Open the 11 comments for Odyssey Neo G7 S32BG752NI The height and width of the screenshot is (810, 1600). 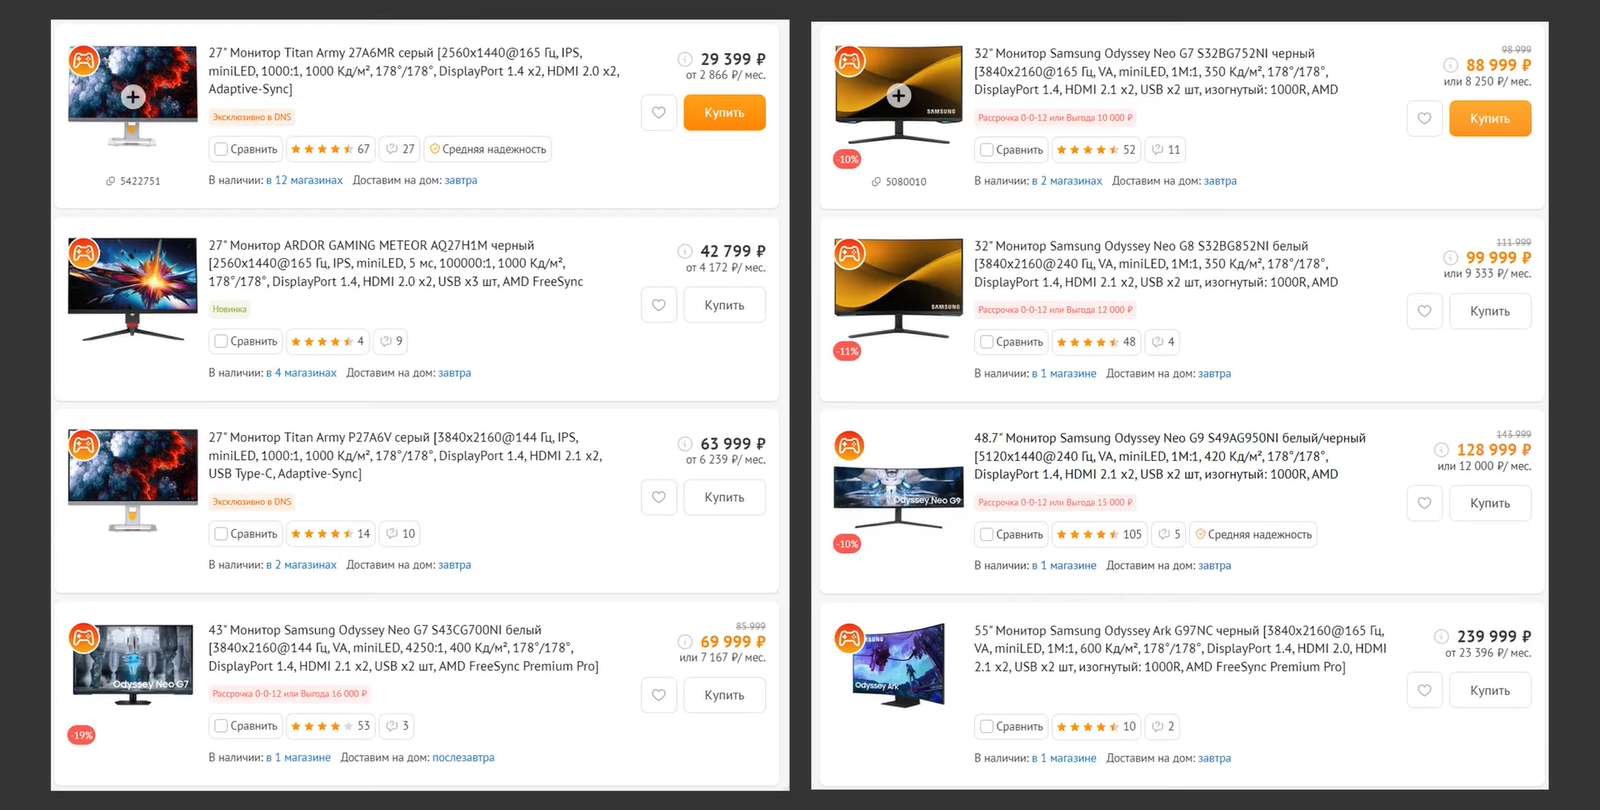(1166, 150)
